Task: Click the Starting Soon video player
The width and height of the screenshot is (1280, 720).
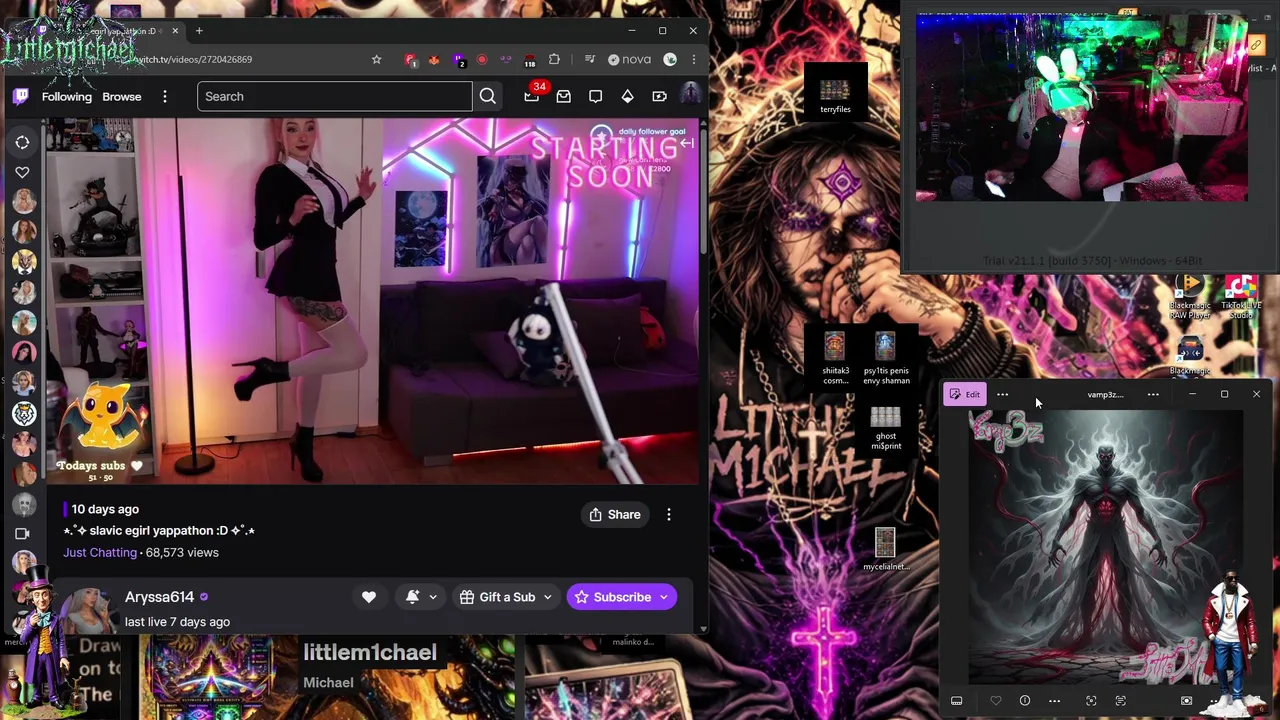Action: pos(372,301)
